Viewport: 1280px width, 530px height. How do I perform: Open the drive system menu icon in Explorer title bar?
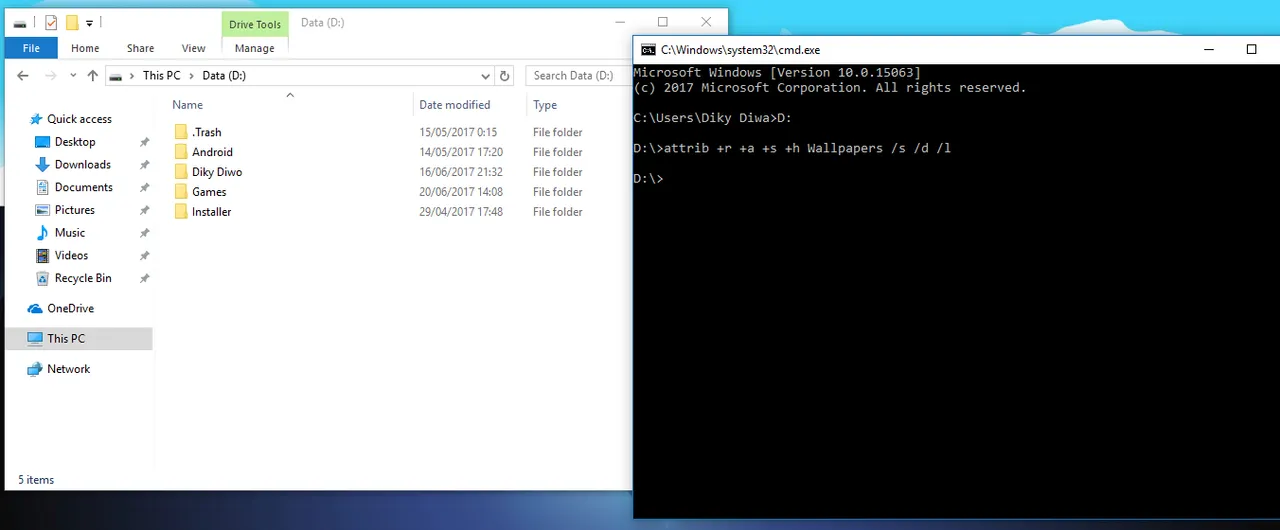coord(20,23)
